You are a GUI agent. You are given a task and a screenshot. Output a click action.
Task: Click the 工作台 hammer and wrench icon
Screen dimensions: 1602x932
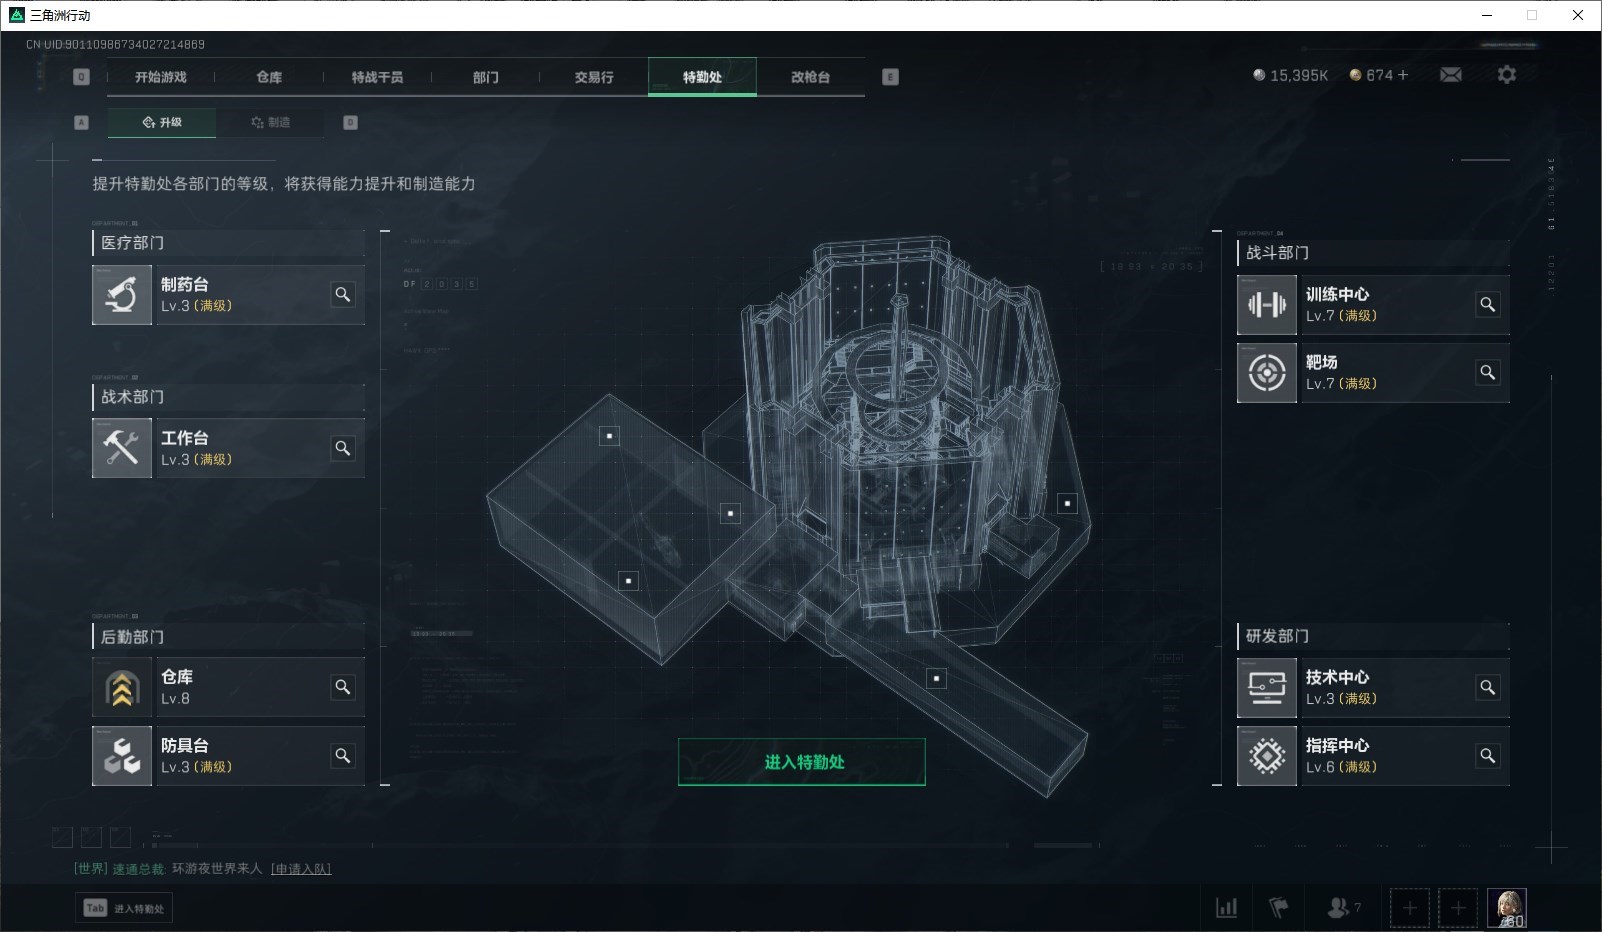[x=122, y=448]
